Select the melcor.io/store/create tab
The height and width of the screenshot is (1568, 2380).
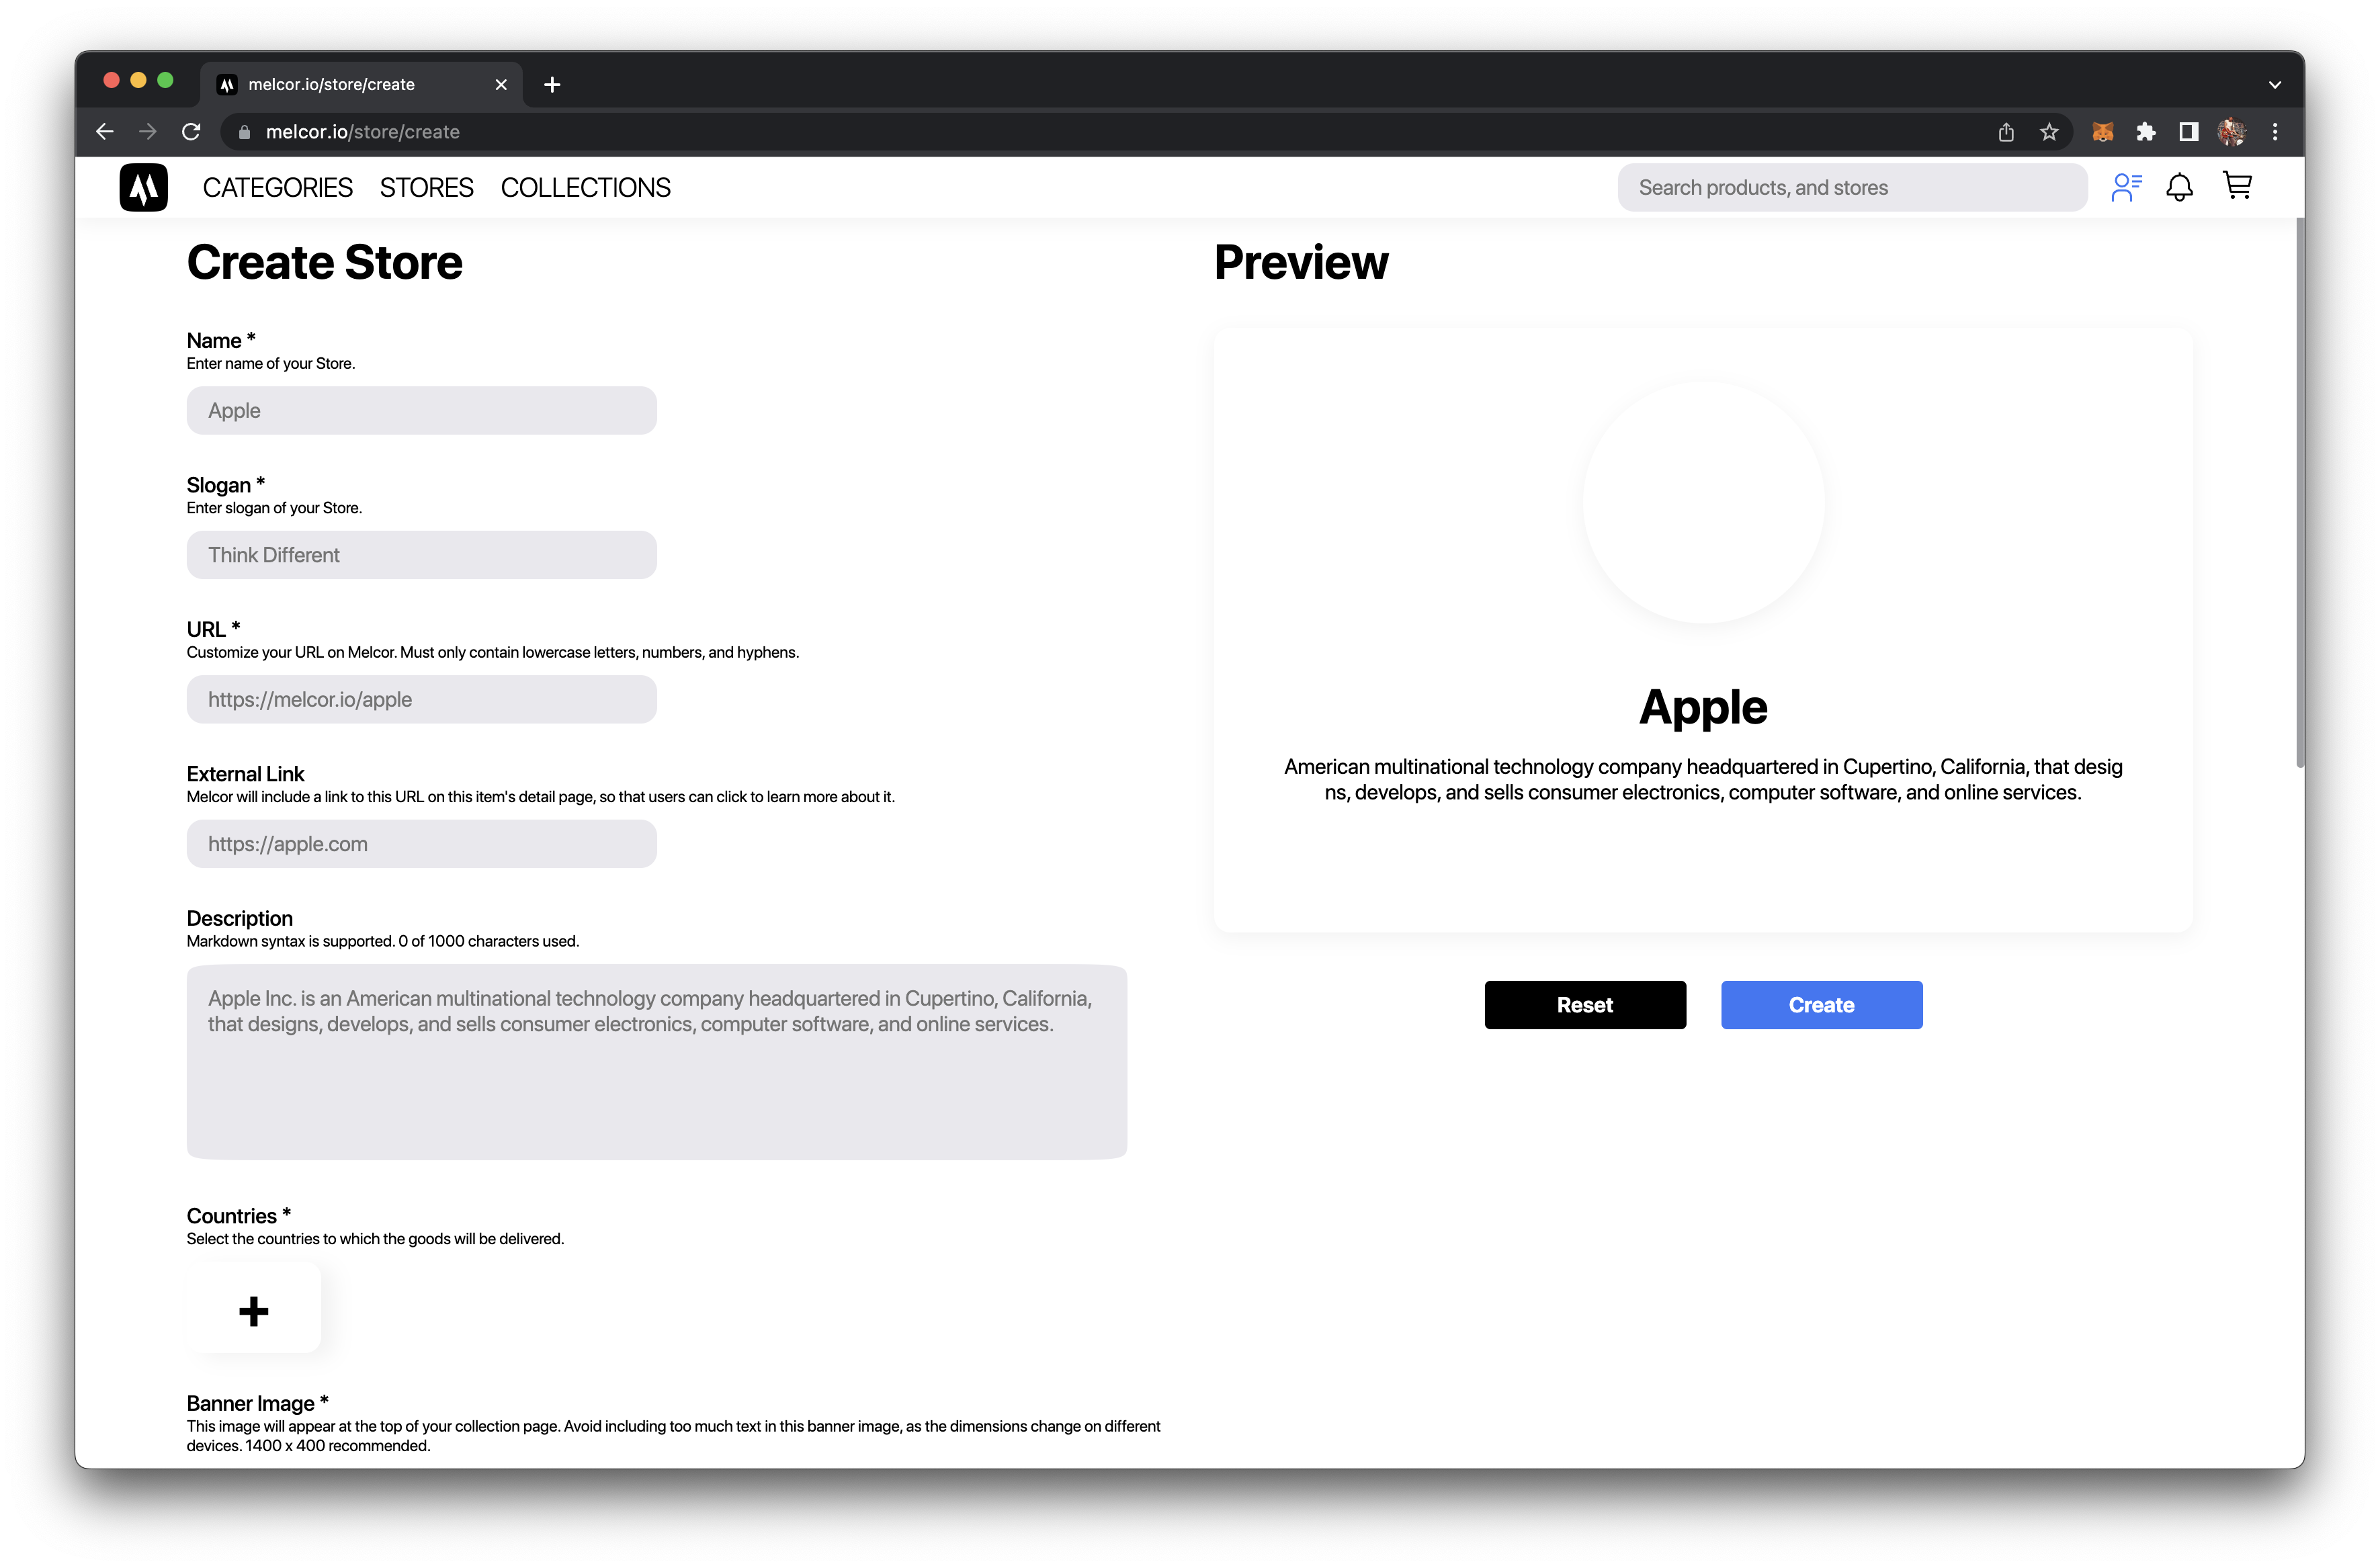[x=362, y=85]
